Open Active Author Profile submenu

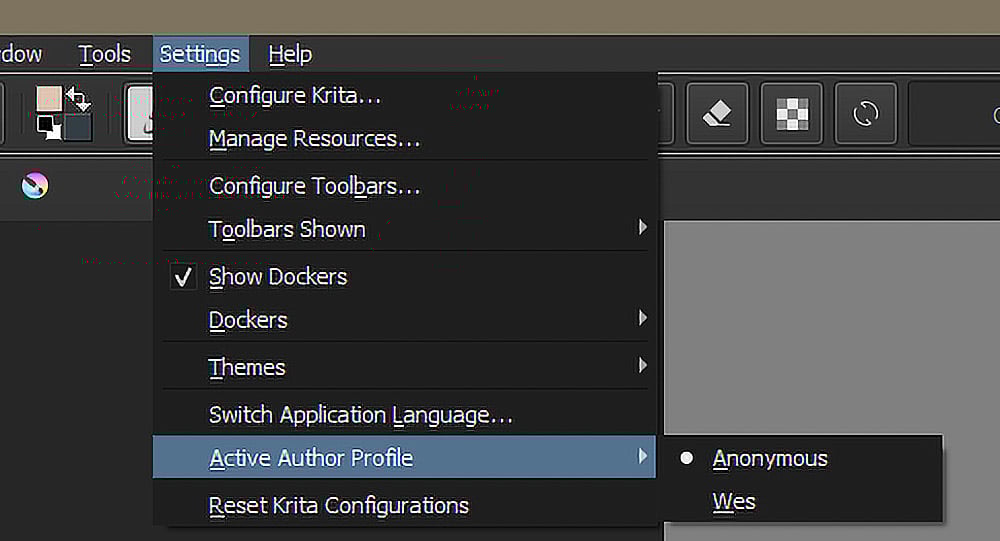point(404,457)
